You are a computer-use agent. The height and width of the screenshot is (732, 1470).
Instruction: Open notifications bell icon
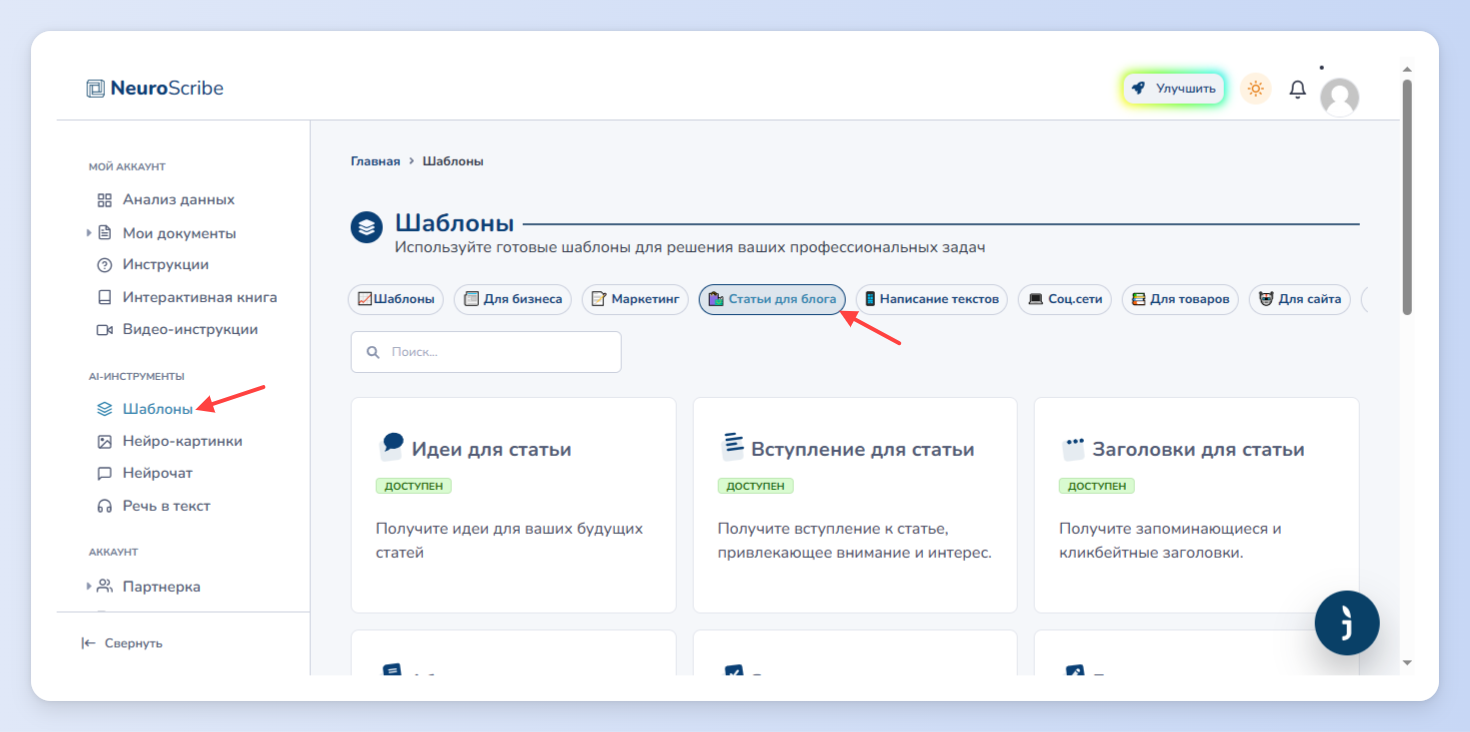tap(1297, 89)
